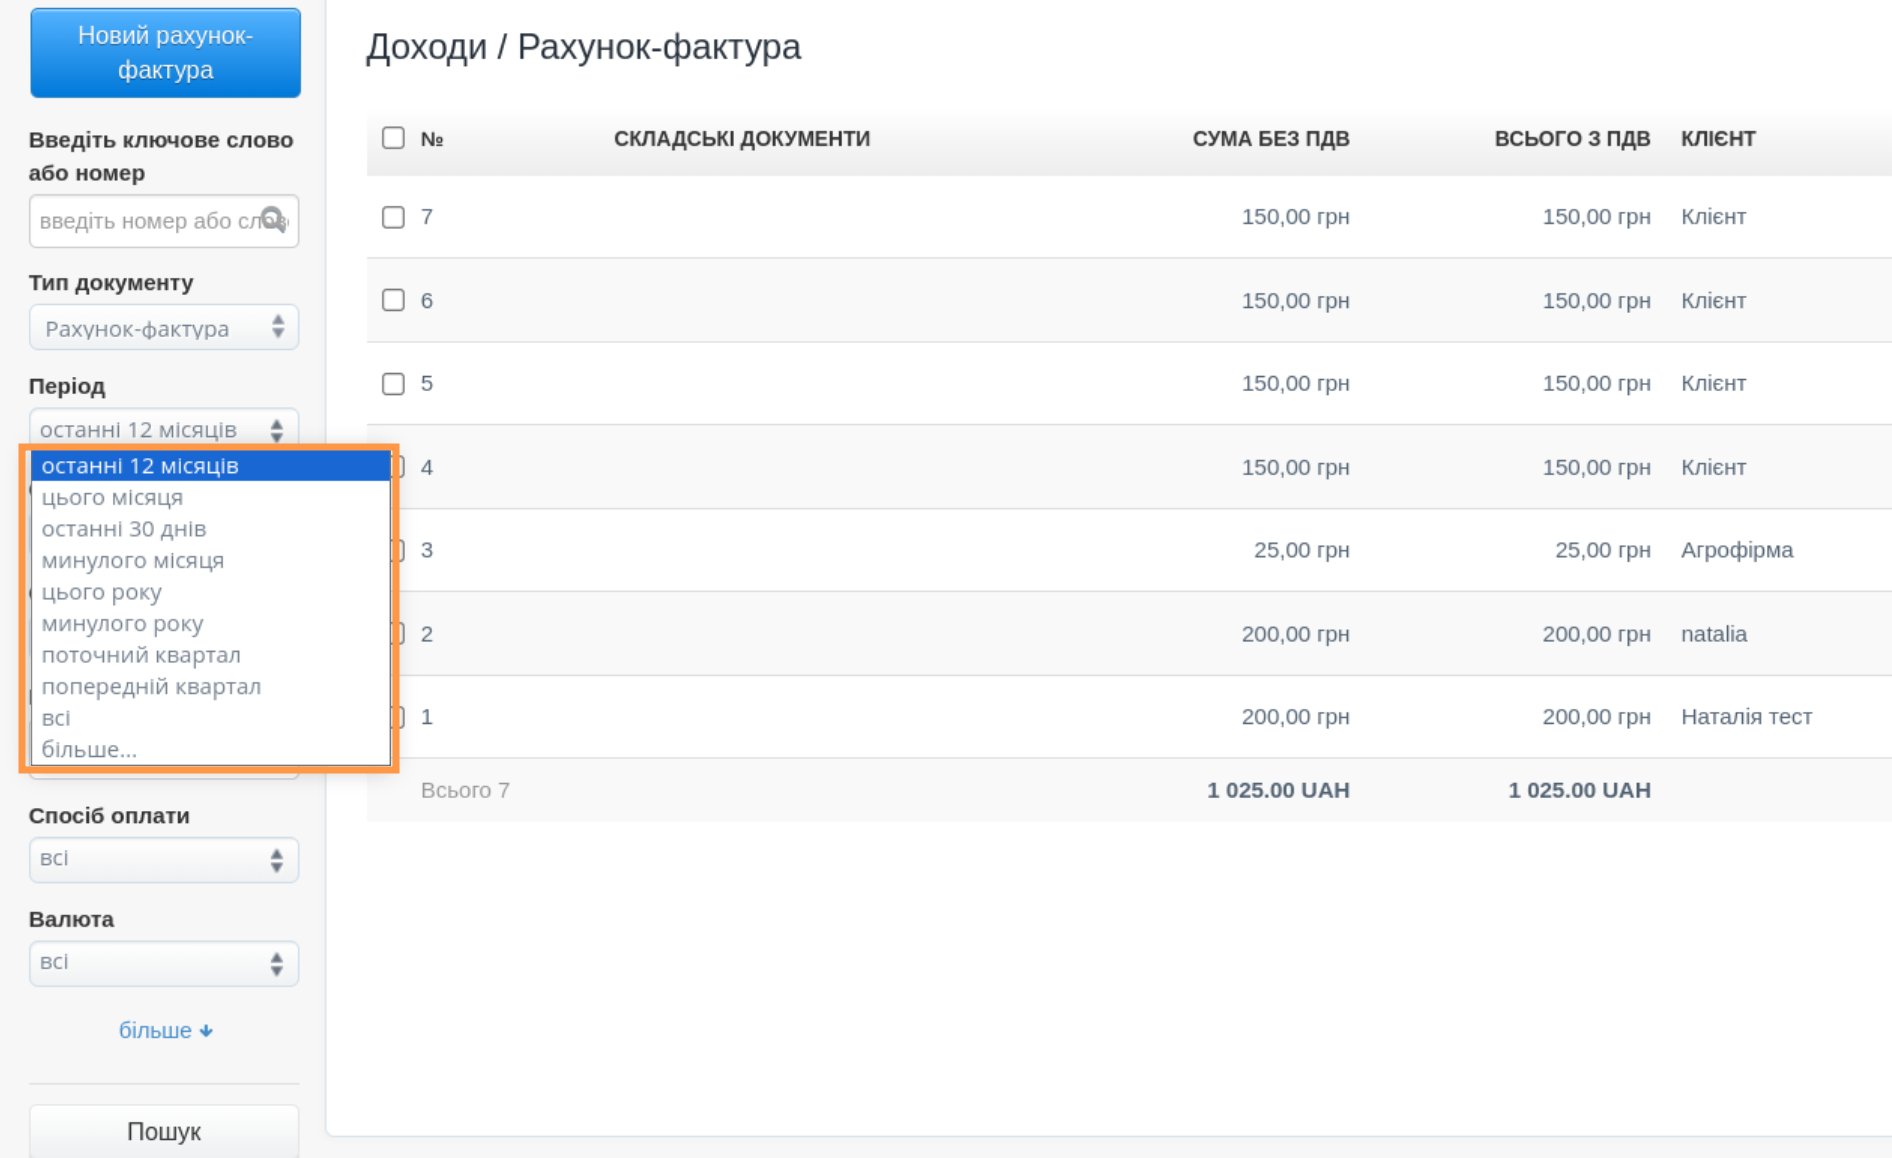Select 'поточний квартал' in period list
1892x1158 pixels.
(x=141, y=655)
